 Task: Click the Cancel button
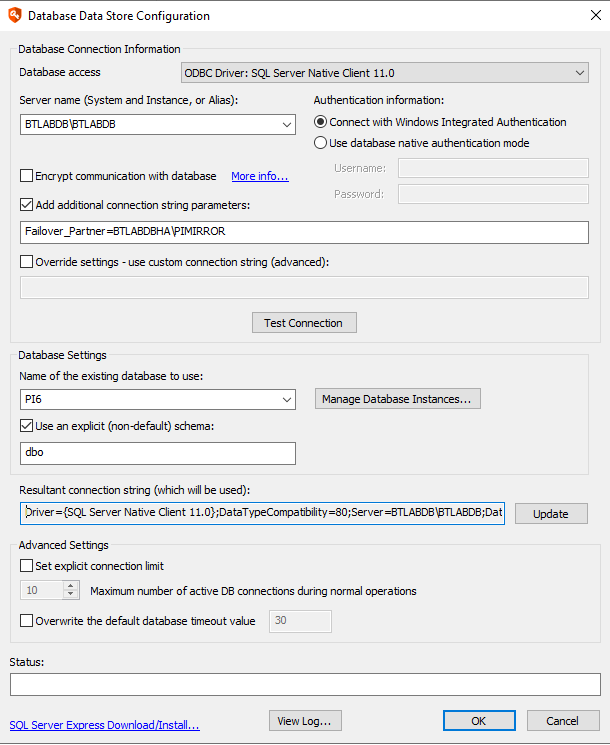point(563,721)
